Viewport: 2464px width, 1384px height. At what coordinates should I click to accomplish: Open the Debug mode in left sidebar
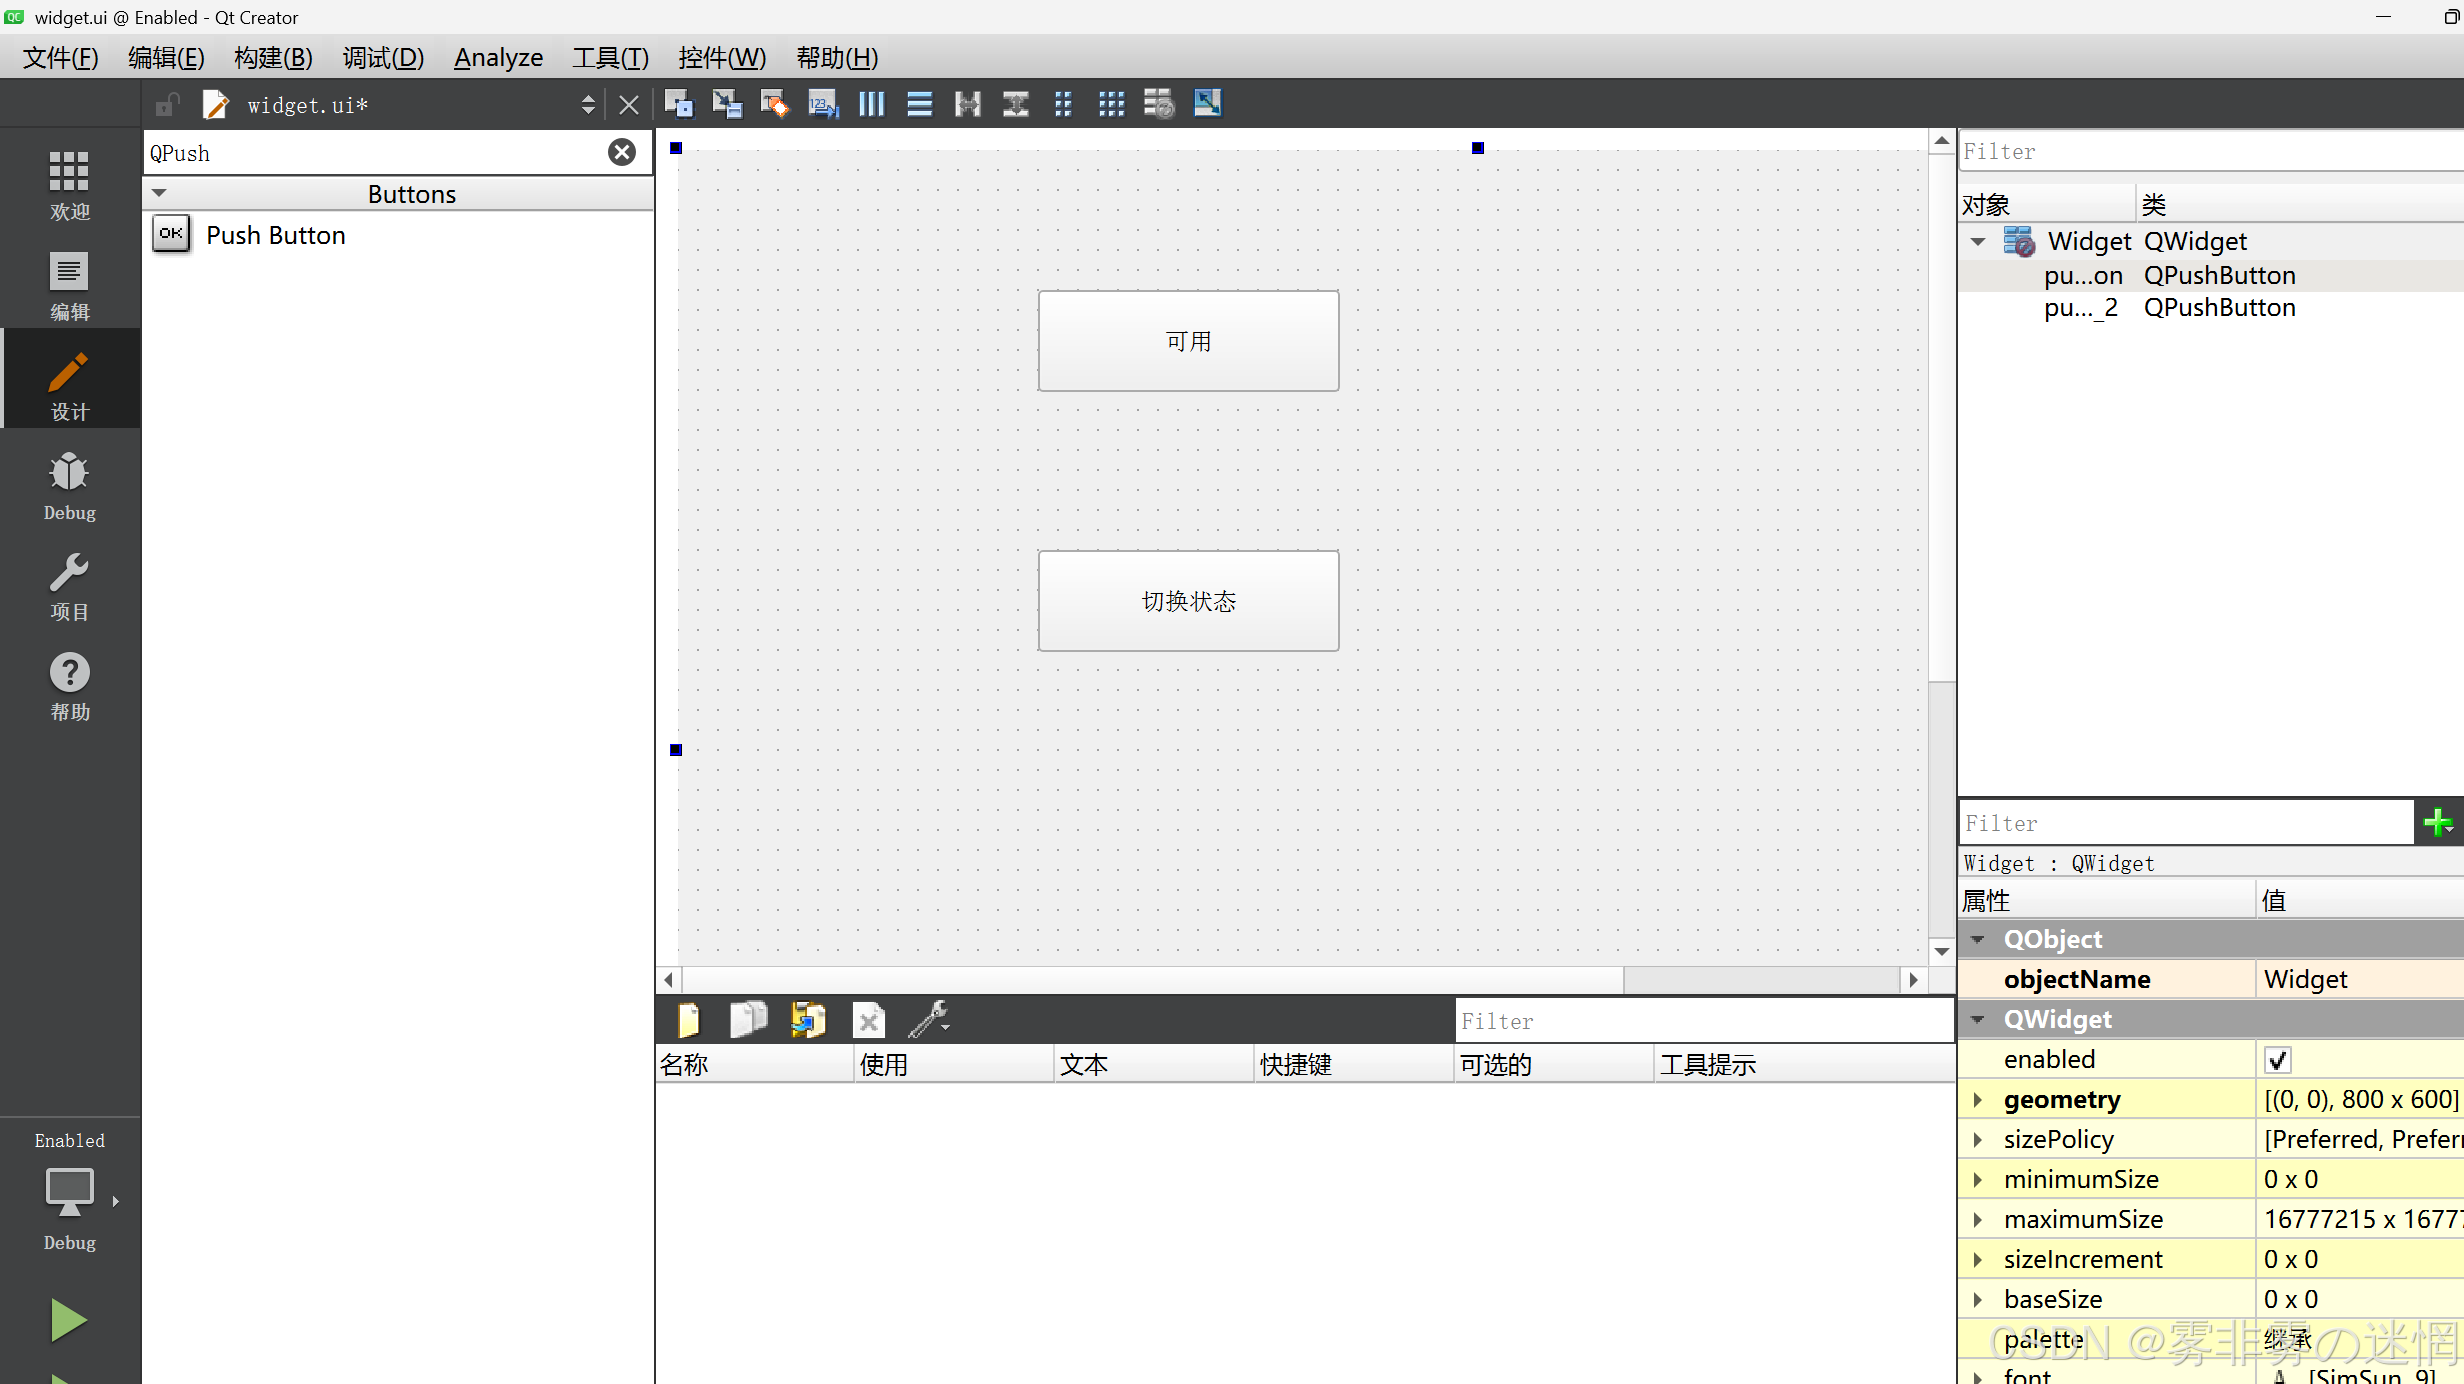(69, 486)
